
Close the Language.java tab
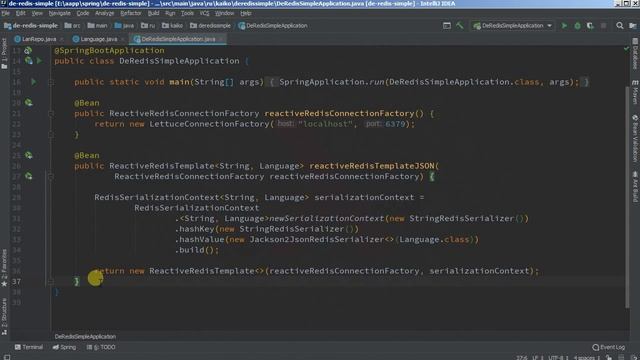pyautogui.click(x=123, y=39)
